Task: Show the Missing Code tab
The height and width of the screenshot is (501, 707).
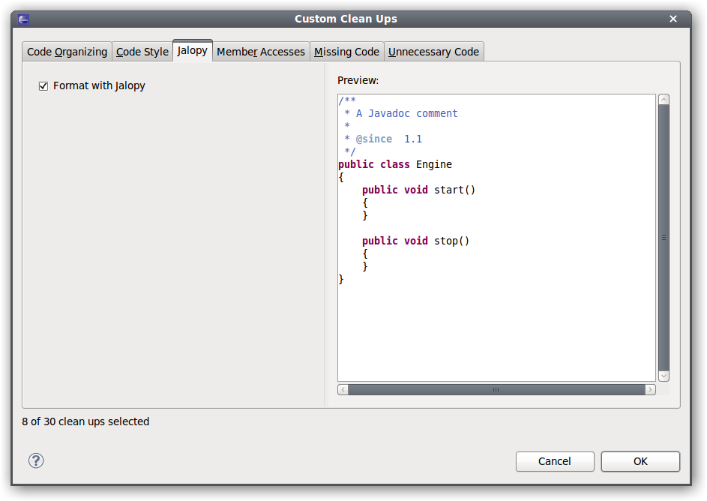Action: [x=346, y=52]
